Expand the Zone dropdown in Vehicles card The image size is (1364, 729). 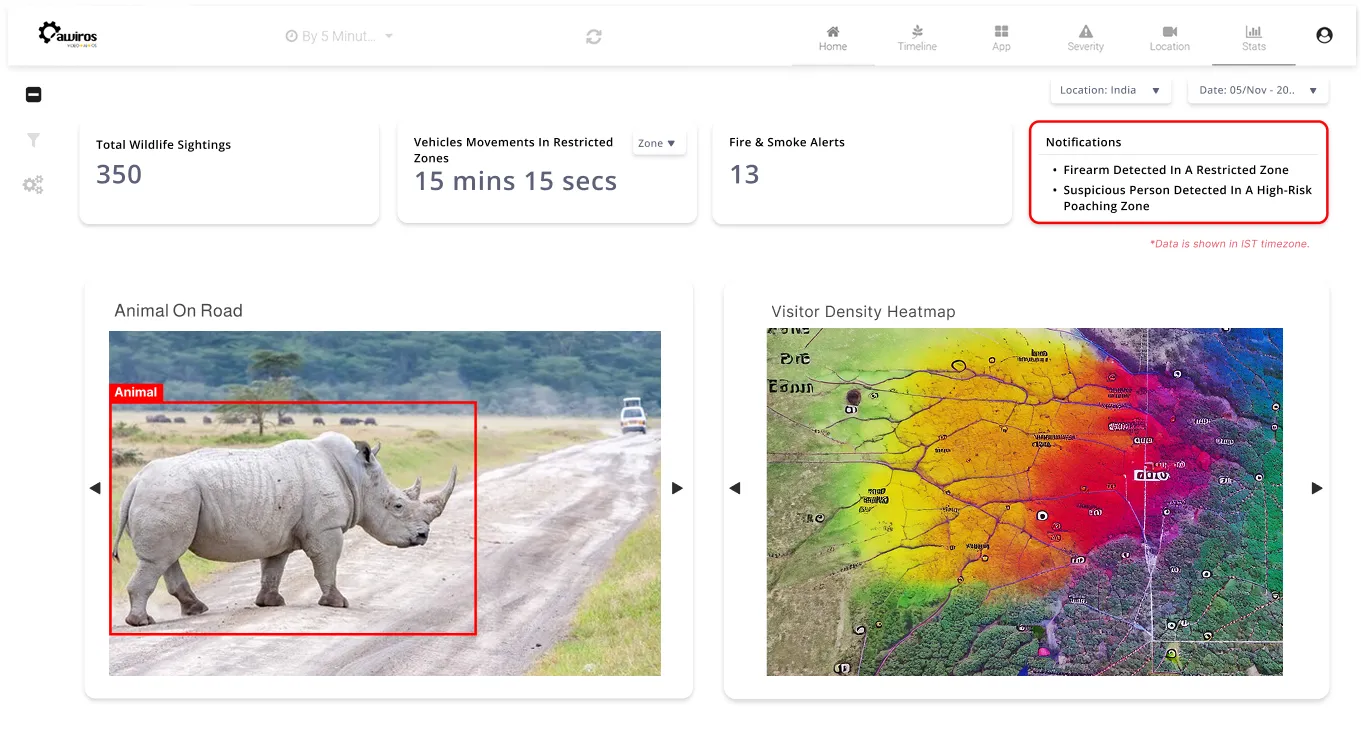click(x=658, y=143)
